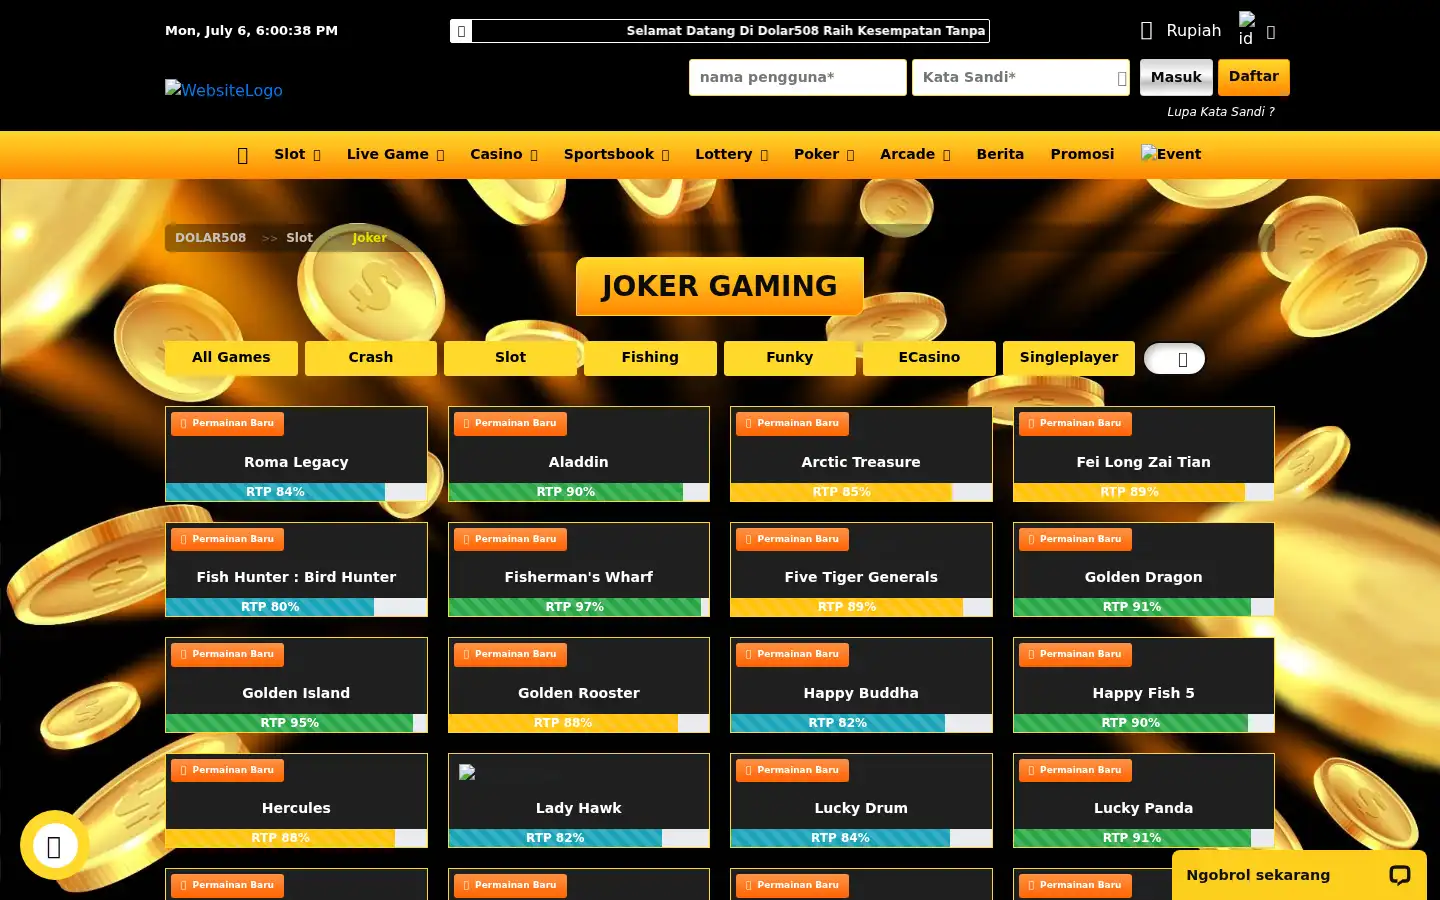Click the Lupa Kata Sandi link
1440x900 pixels.
click(x=1221, y=112)
